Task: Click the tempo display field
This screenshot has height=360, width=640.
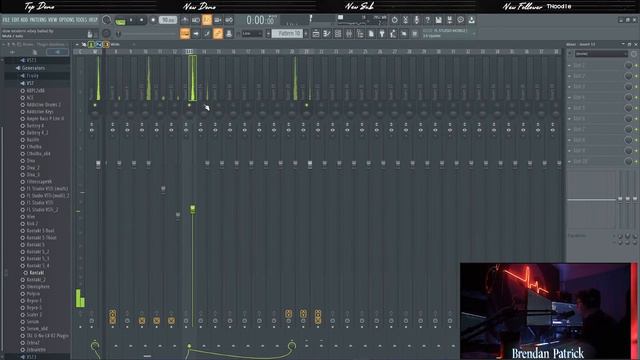Action: pyautogui.click(x=168, y=20)
